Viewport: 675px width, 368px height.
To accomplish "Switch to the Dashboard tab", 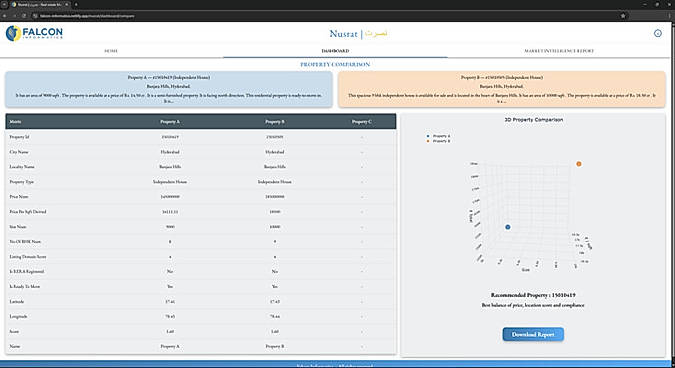I will point(335,51).
